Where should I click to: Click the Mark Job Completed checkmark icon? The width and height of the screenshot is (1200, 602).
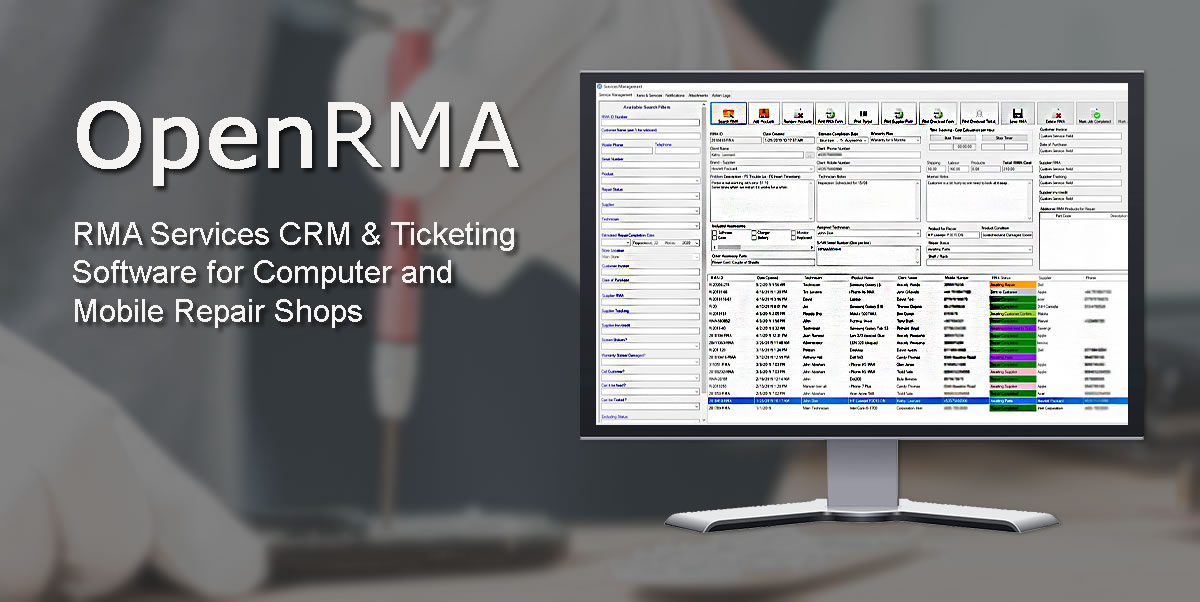click(x=1095, y=114)
